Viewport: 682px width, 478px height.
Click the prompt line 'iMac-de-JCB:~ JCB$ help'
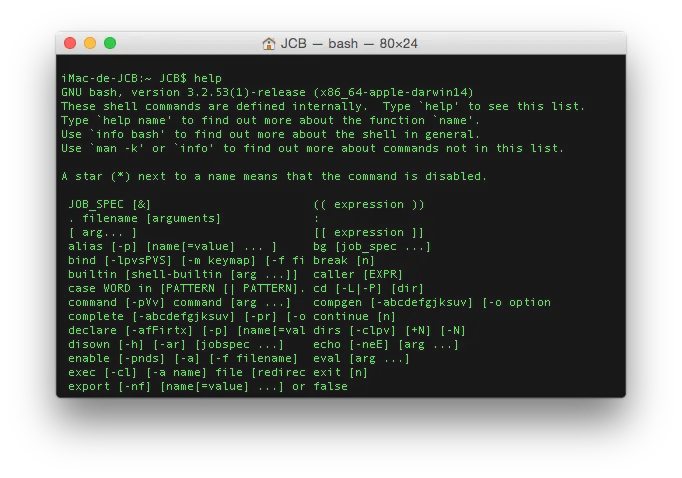coord(141,78)
